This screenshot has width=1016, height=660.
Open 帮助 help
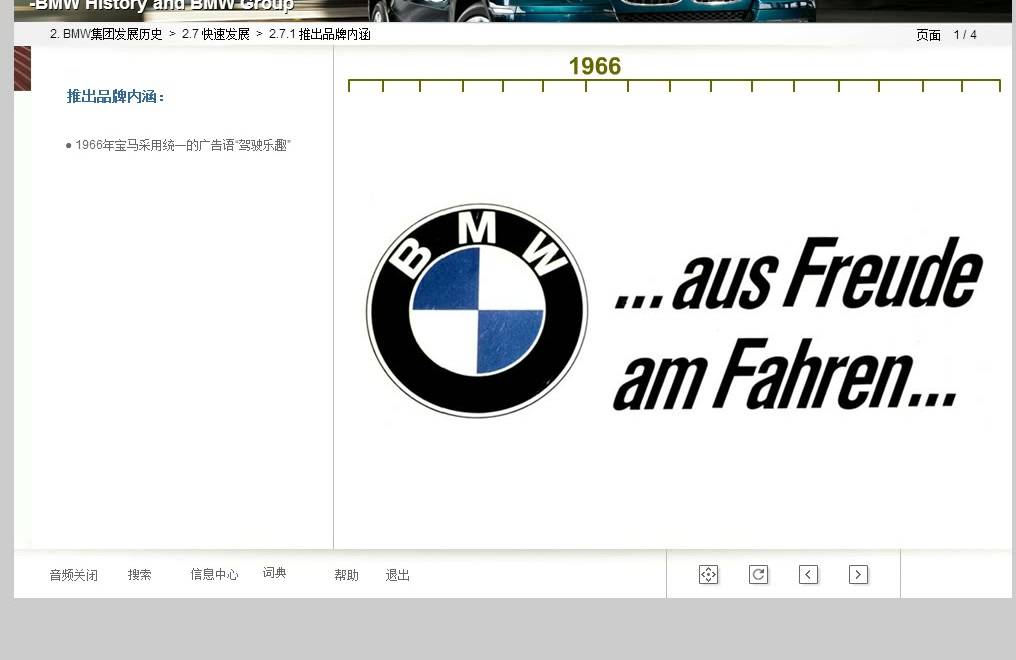(346, 575)
